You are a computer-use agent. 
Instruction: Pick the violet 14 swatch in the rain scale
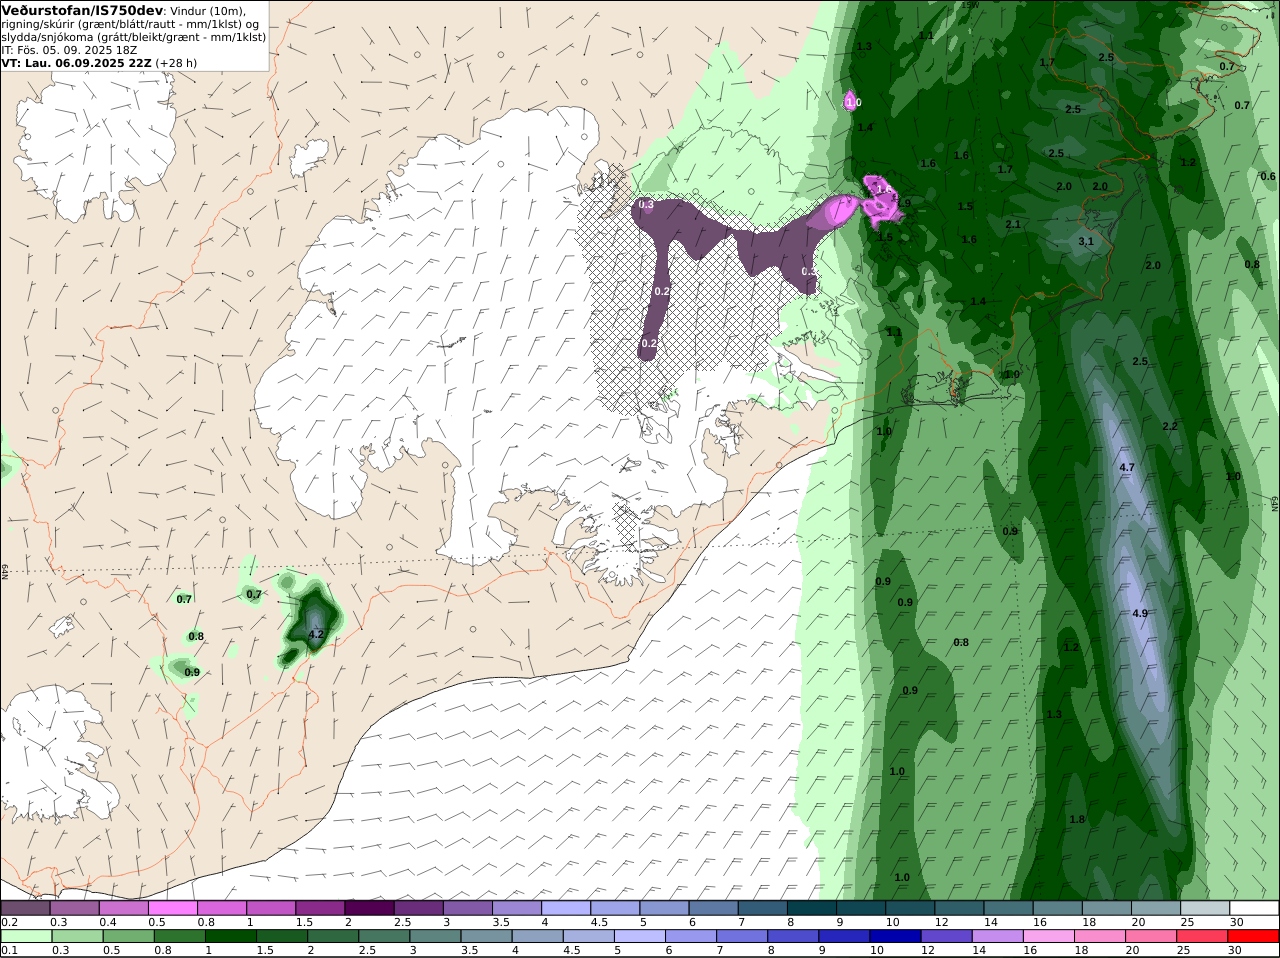pos(1000,936)
